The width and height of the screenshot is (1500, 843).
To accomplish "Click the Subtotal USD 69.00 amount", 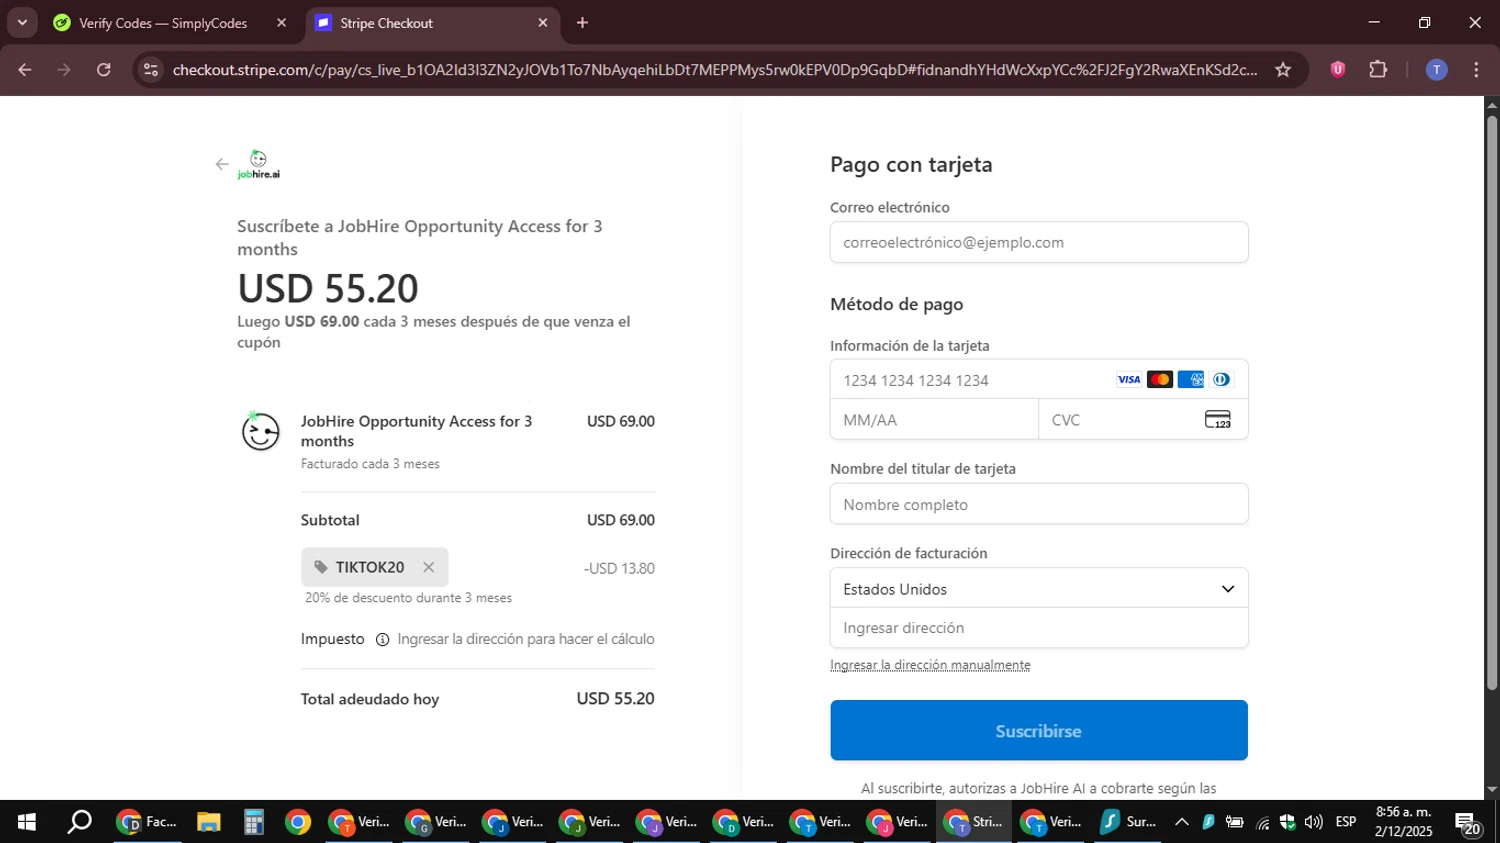I will pos(621,520).
